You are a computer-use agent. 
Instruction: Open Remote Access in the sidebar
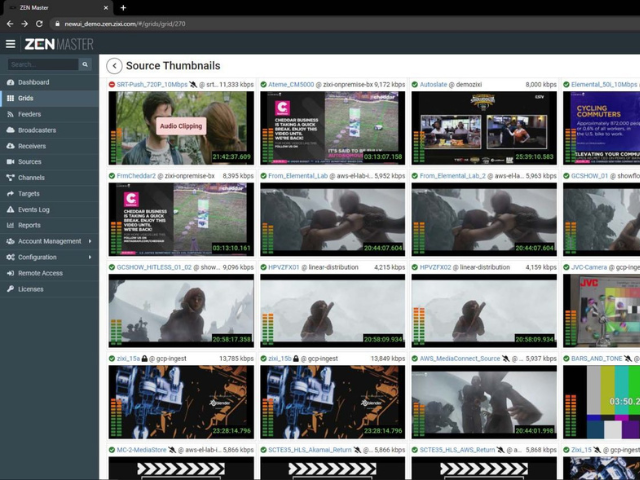[x=49, y=273]
